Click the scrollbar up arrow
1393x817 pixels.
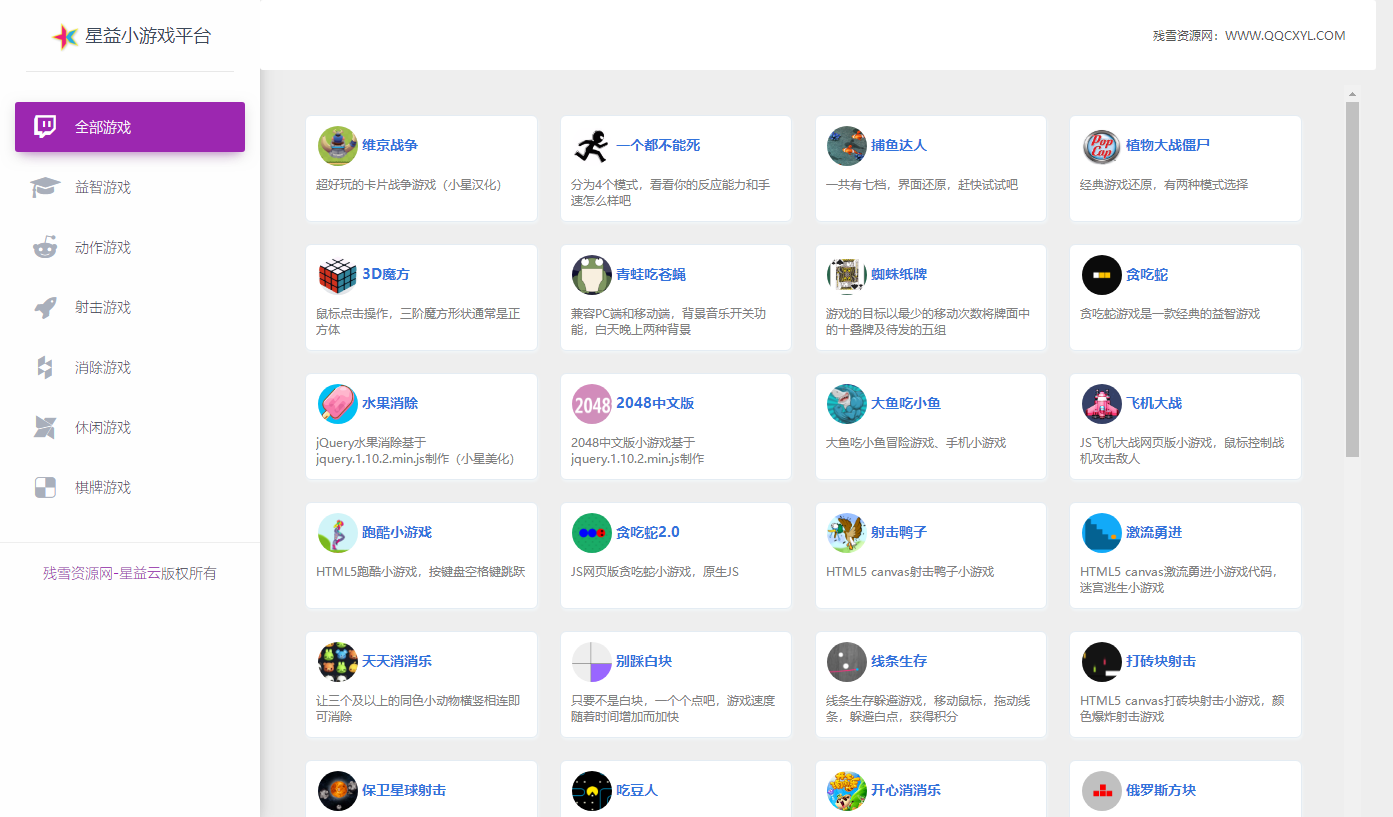pyautogui.click(x=1352, y=95)
